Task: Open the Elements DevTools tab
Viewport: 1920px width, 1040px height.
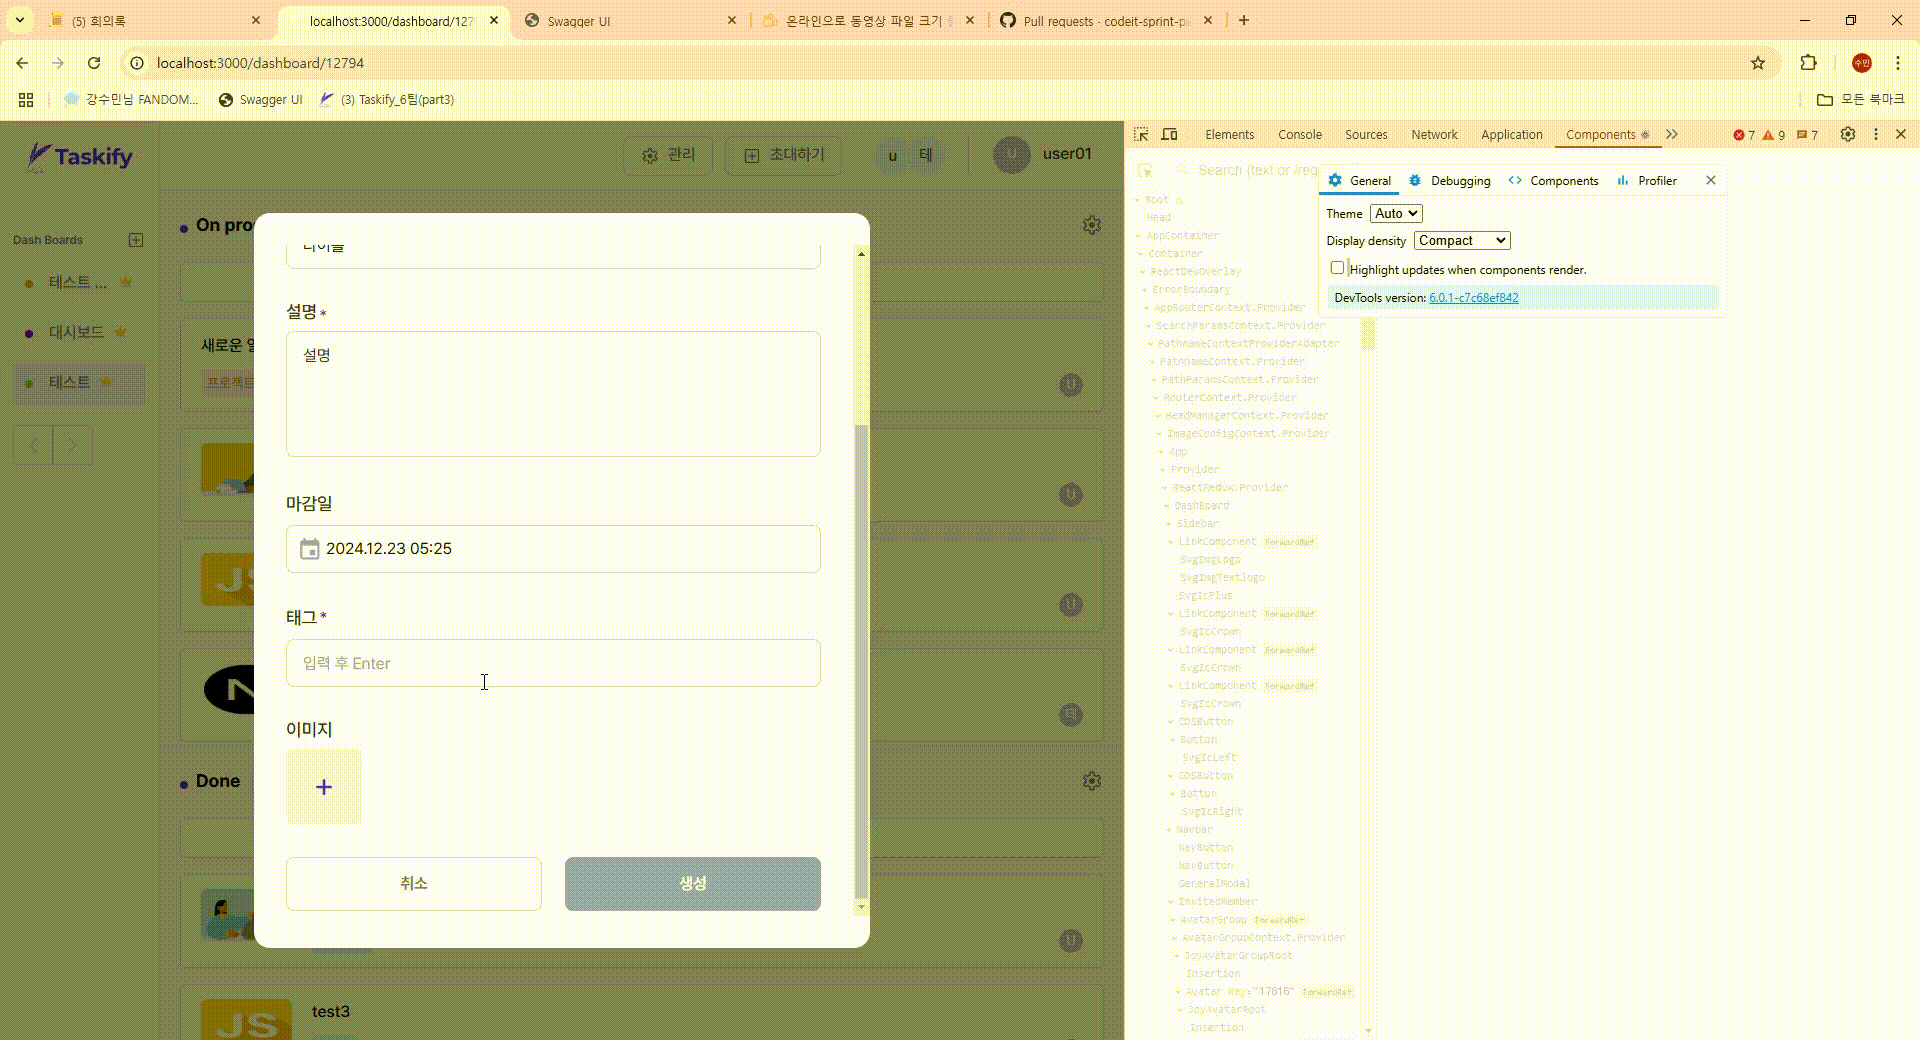Action: (x=1229, y=134)
